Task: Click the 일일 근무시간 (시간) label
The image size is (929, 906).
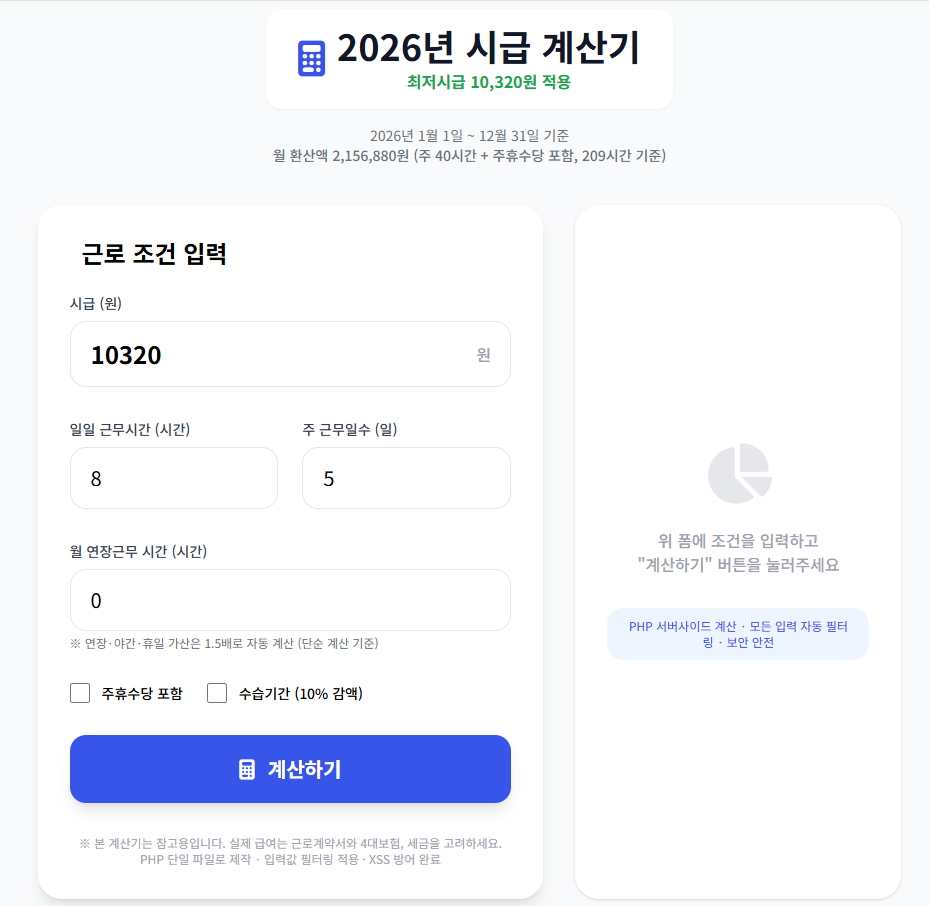Action: (x=130, y=430)
